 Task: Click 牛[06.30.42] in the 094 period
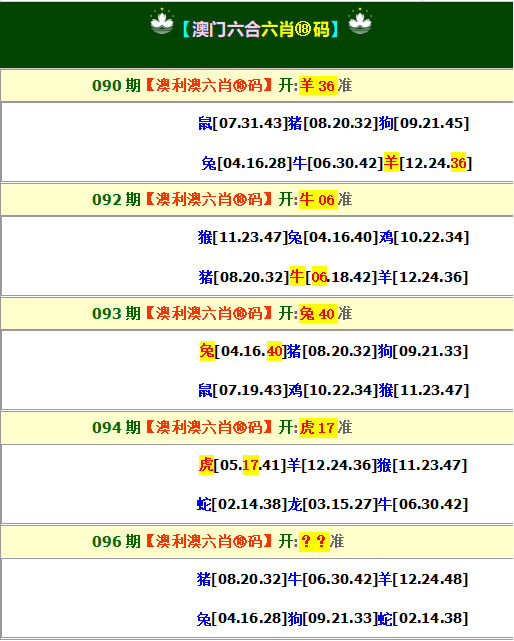click(422, 504)
